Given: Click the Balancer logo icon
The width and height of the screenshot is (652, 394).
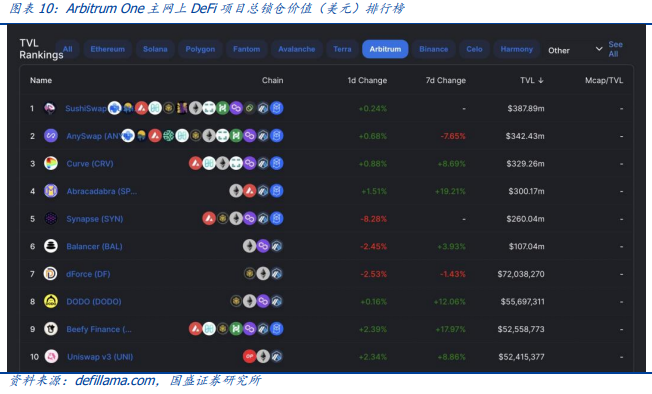Looking at the screenshot, I should (x=51, y=246).
